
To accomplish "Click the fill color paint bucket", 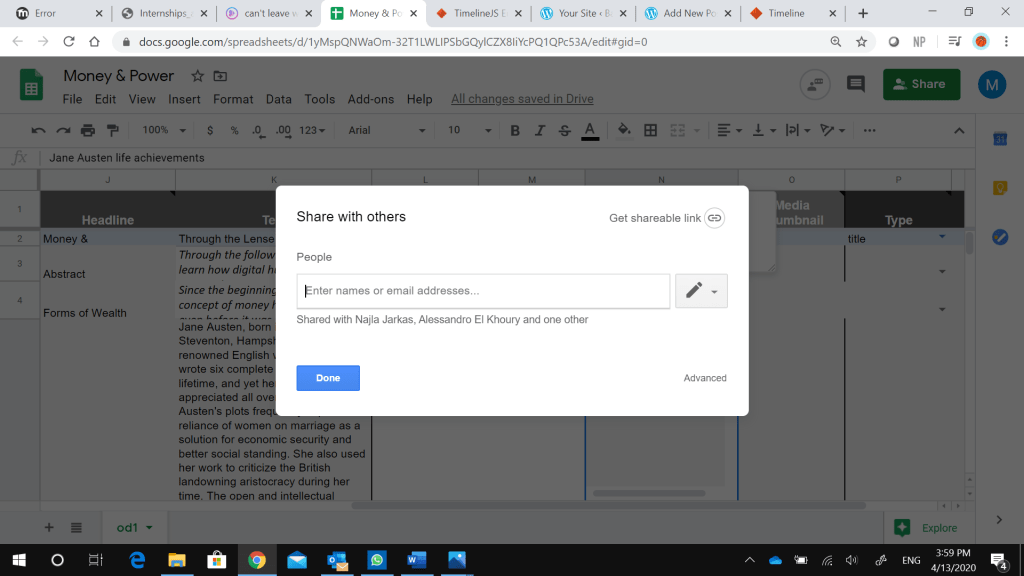I will [x=624, y=130].
